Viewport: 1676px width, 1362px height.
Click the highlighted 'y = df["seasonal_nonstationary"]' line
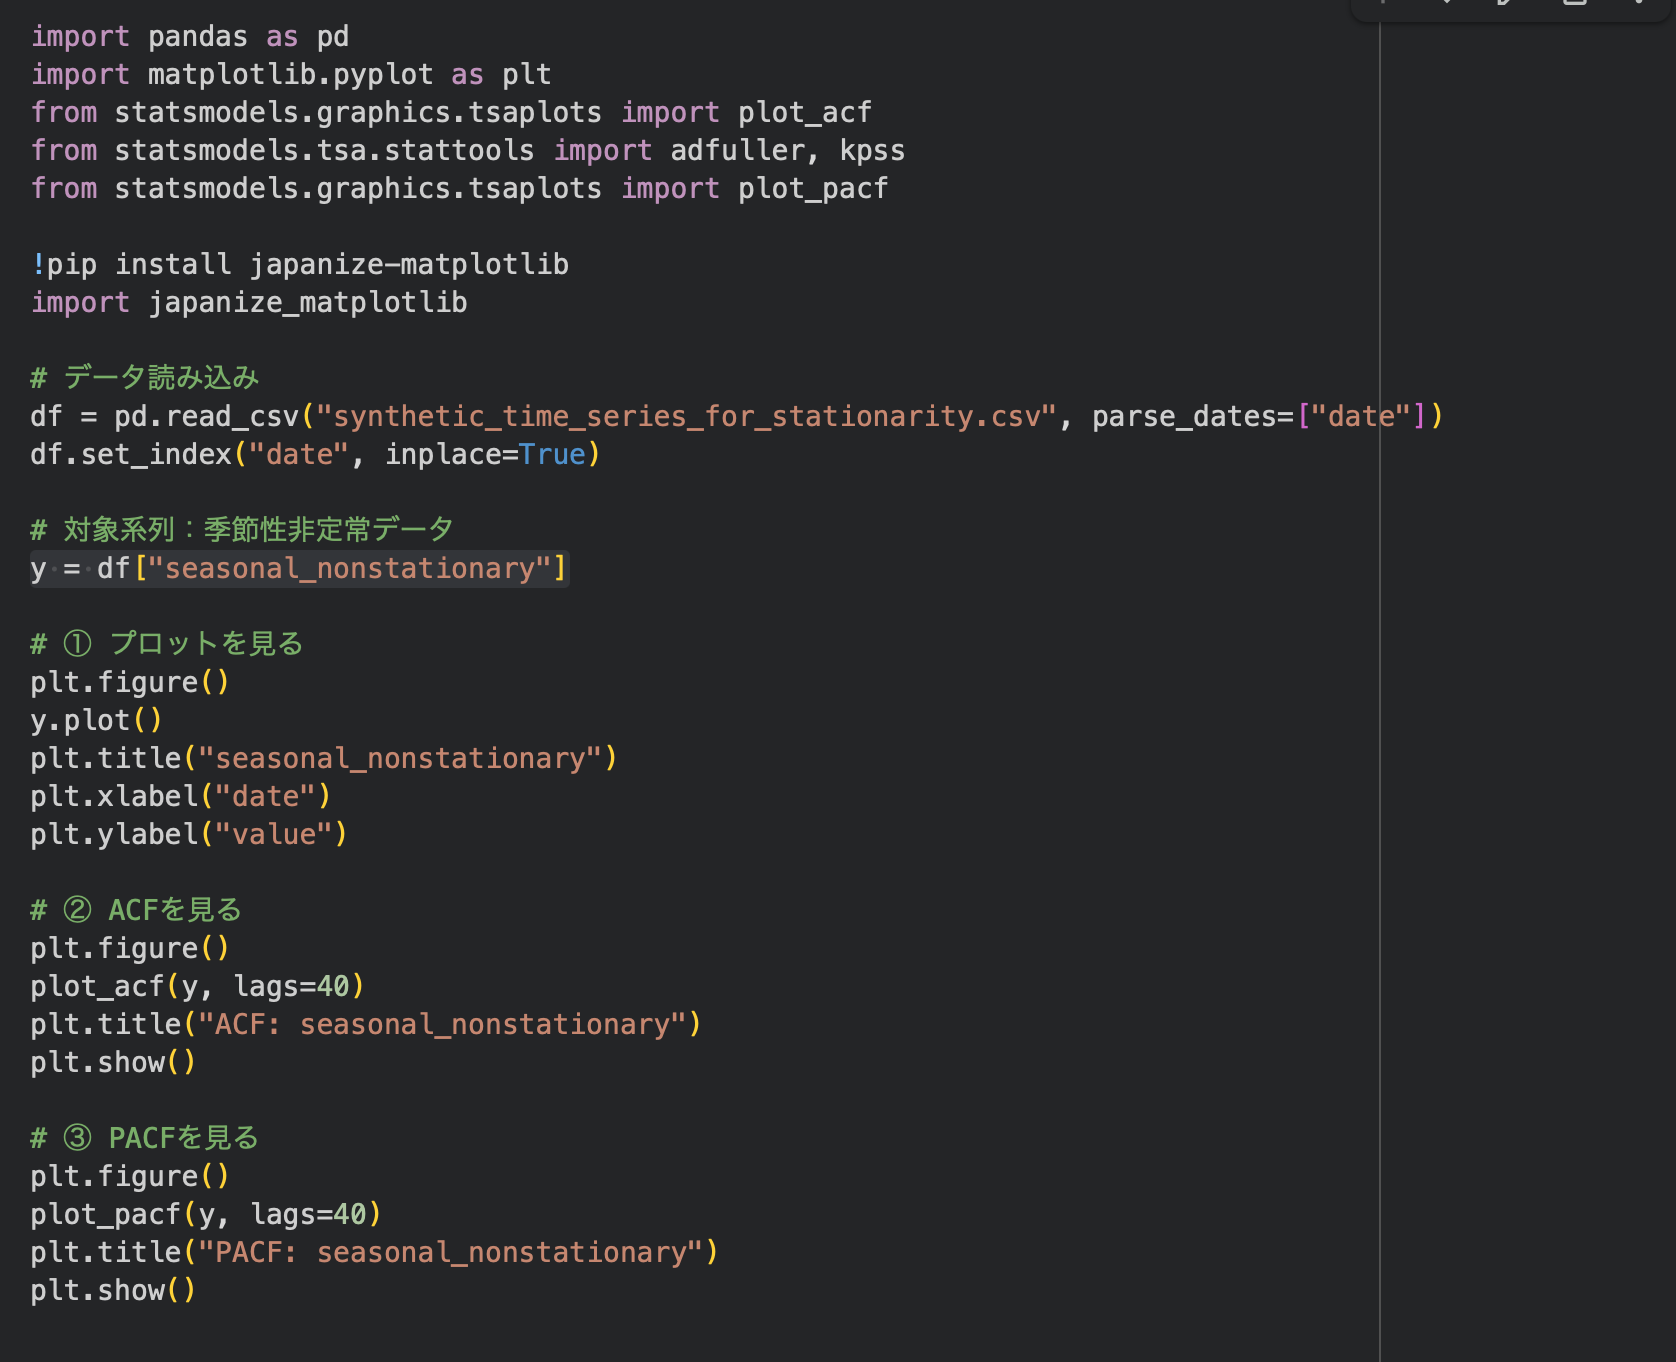(299, 569)
